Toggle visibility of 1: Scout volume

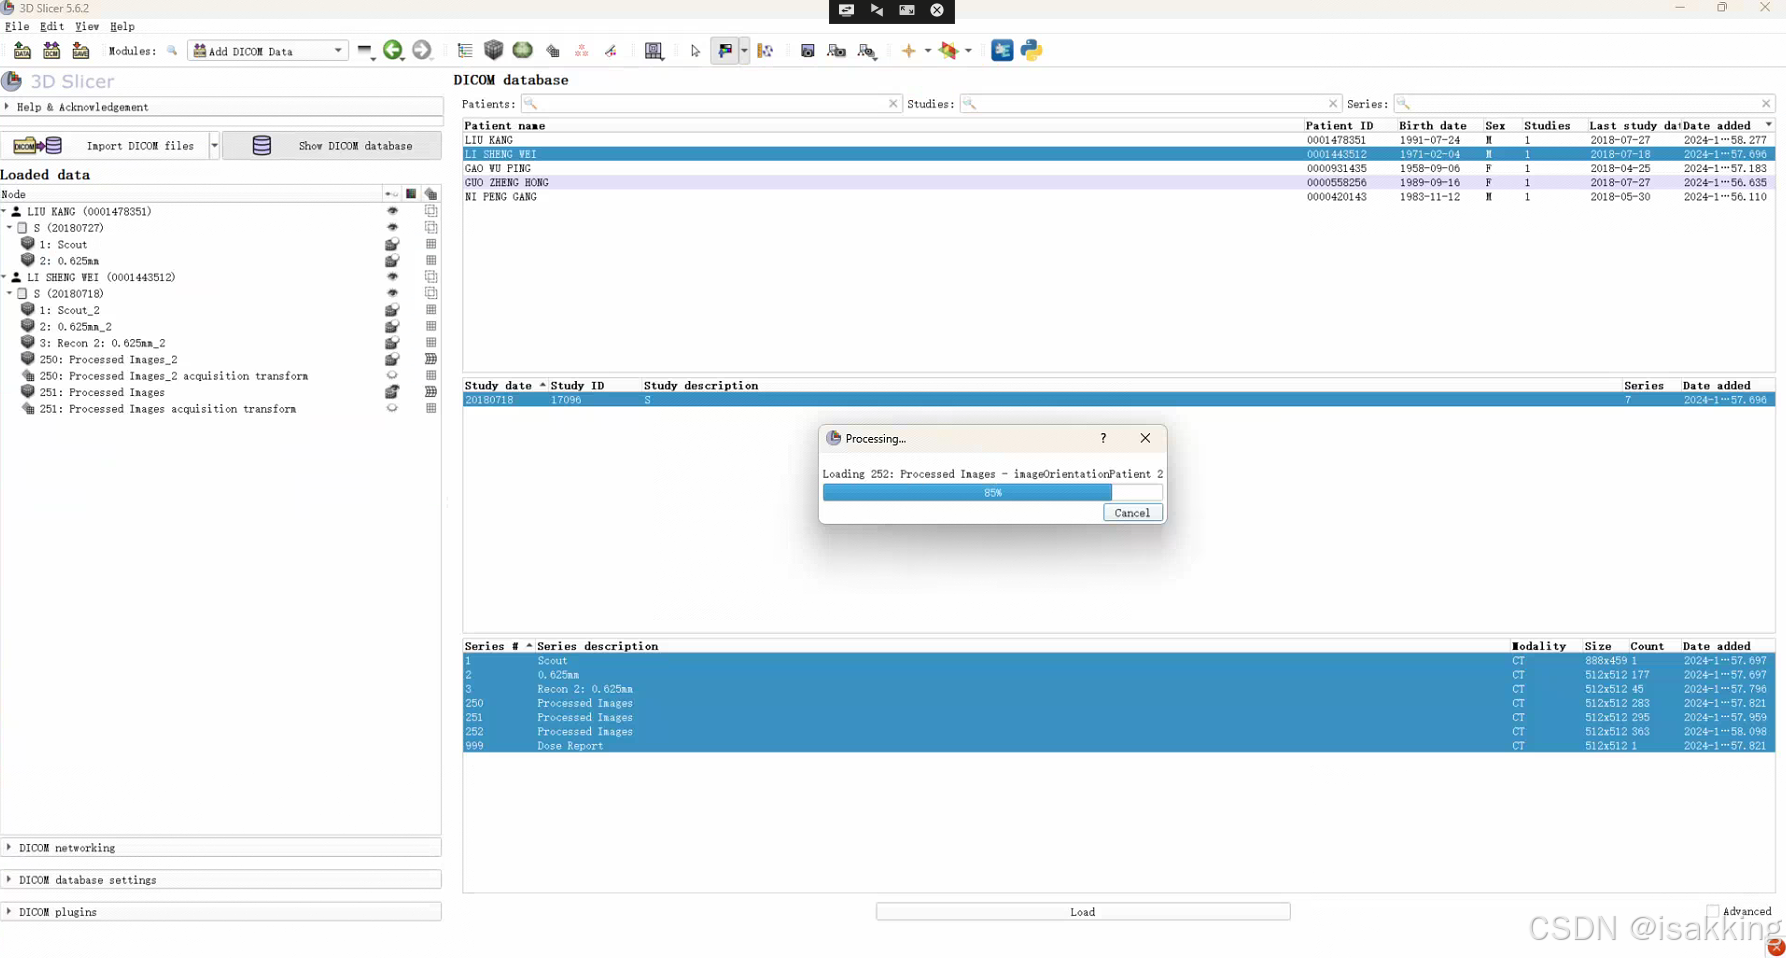coord(392,244)
